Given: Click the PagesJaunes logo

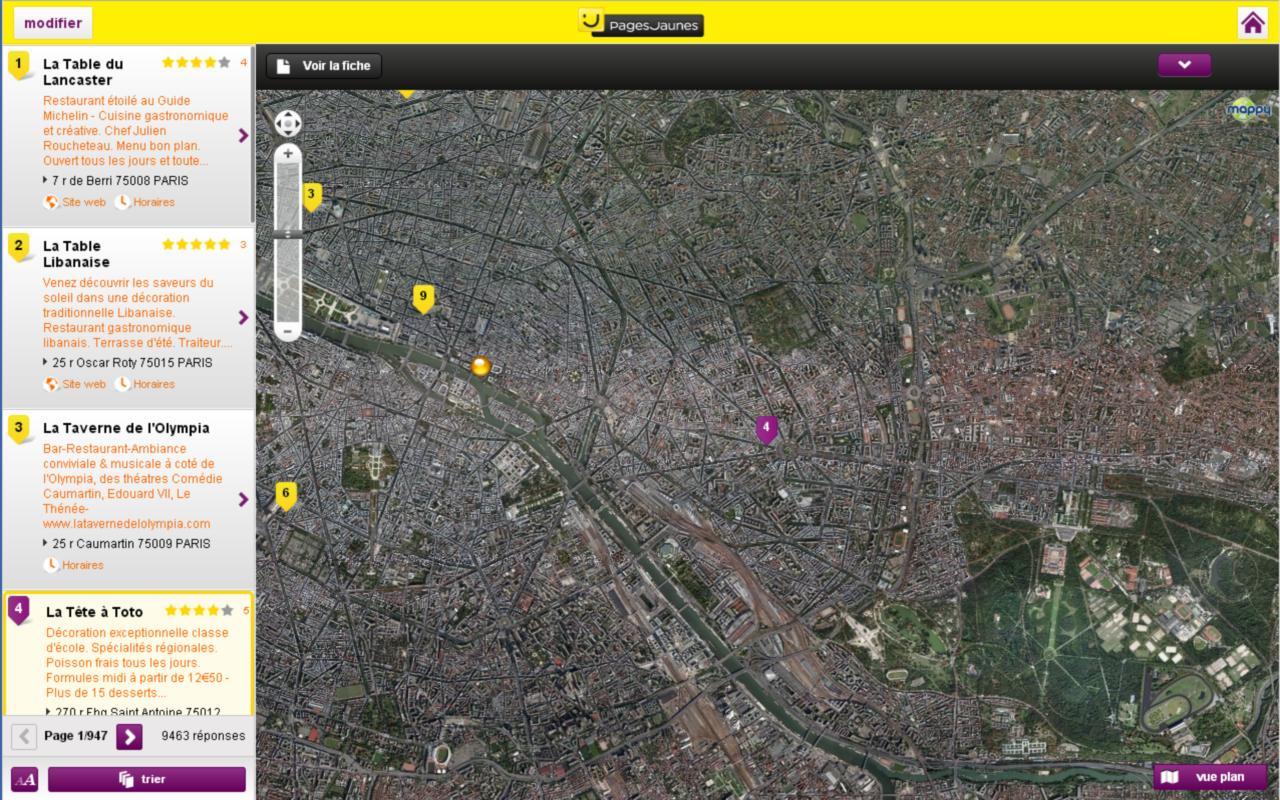Looking at the screenshot, I should click(640, 23).
